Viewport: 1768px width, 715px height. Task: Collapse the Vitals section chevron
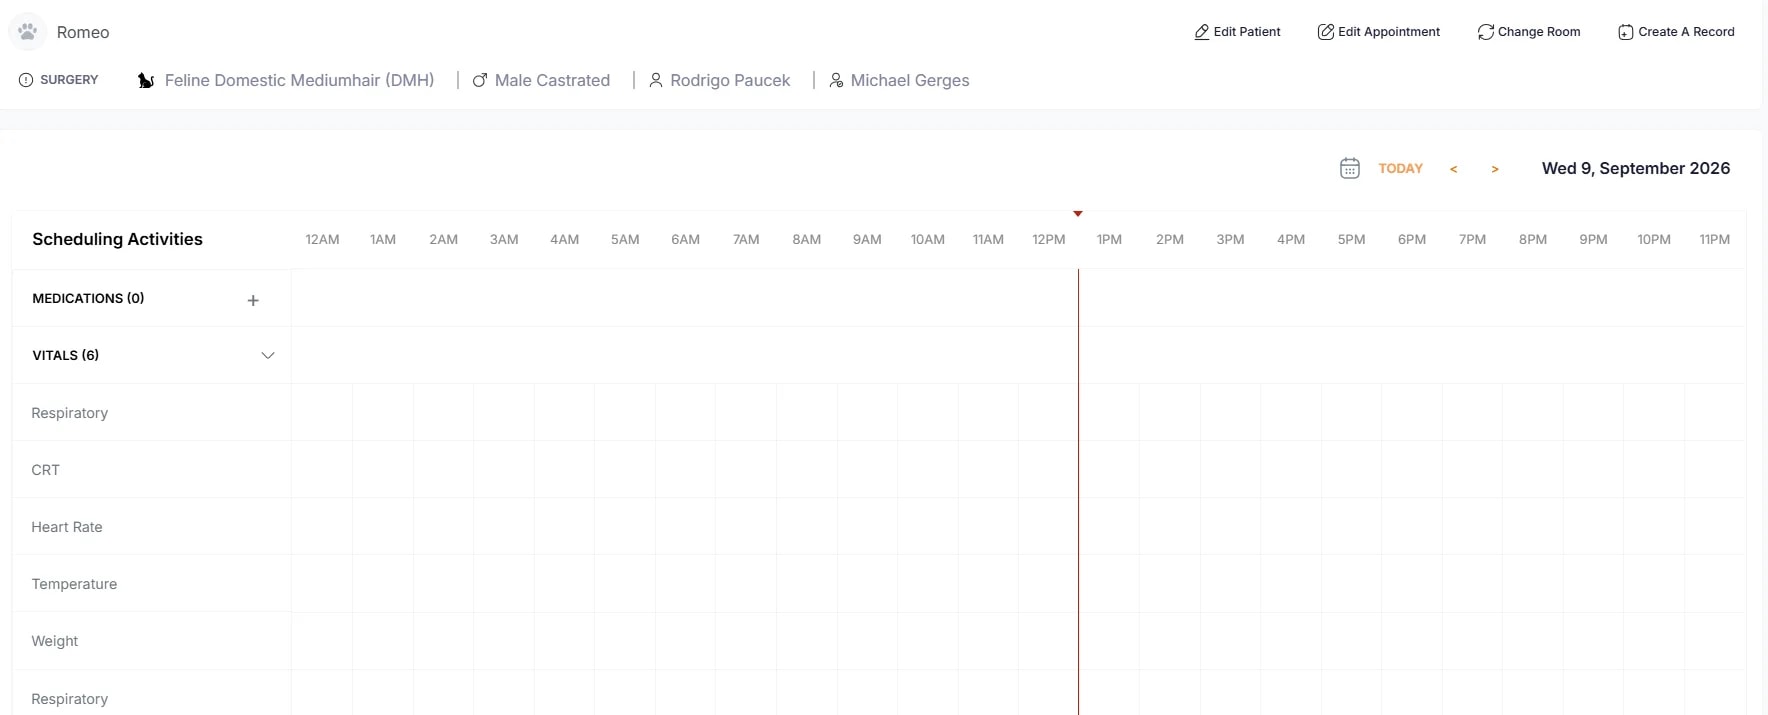click(268, 355)
